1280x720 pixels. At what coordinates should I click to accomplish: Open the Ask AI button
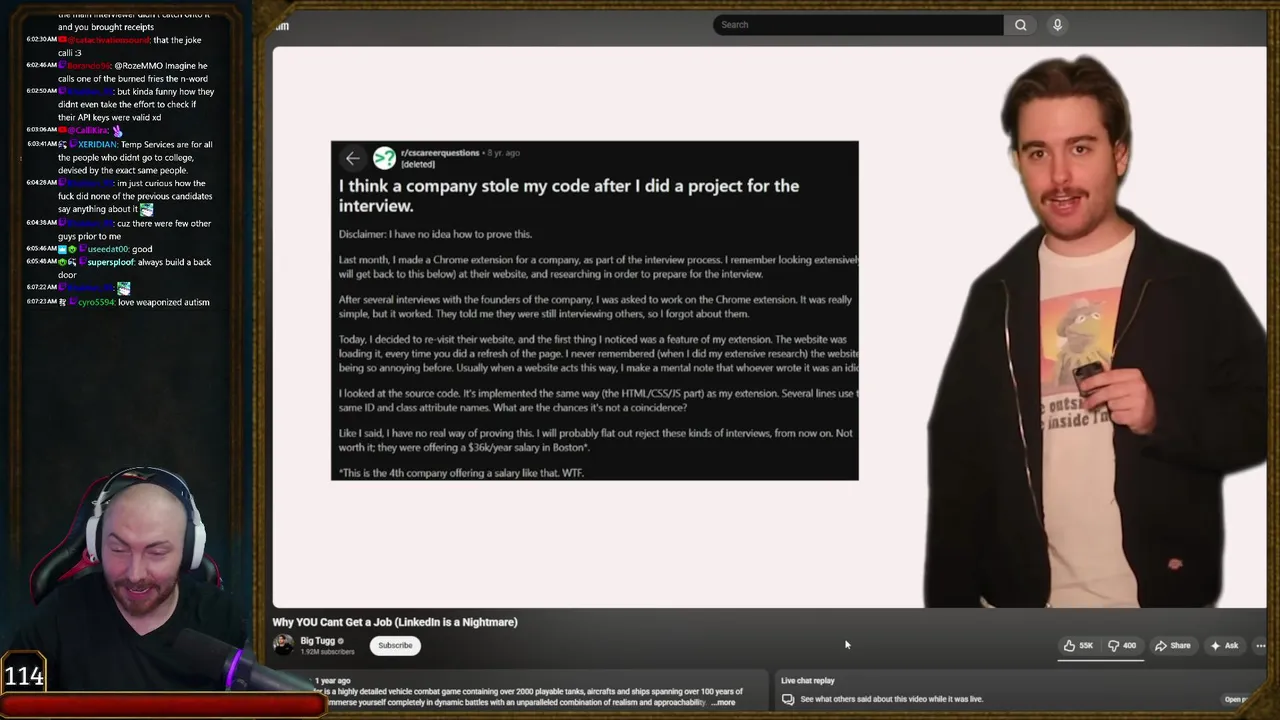1224,646
